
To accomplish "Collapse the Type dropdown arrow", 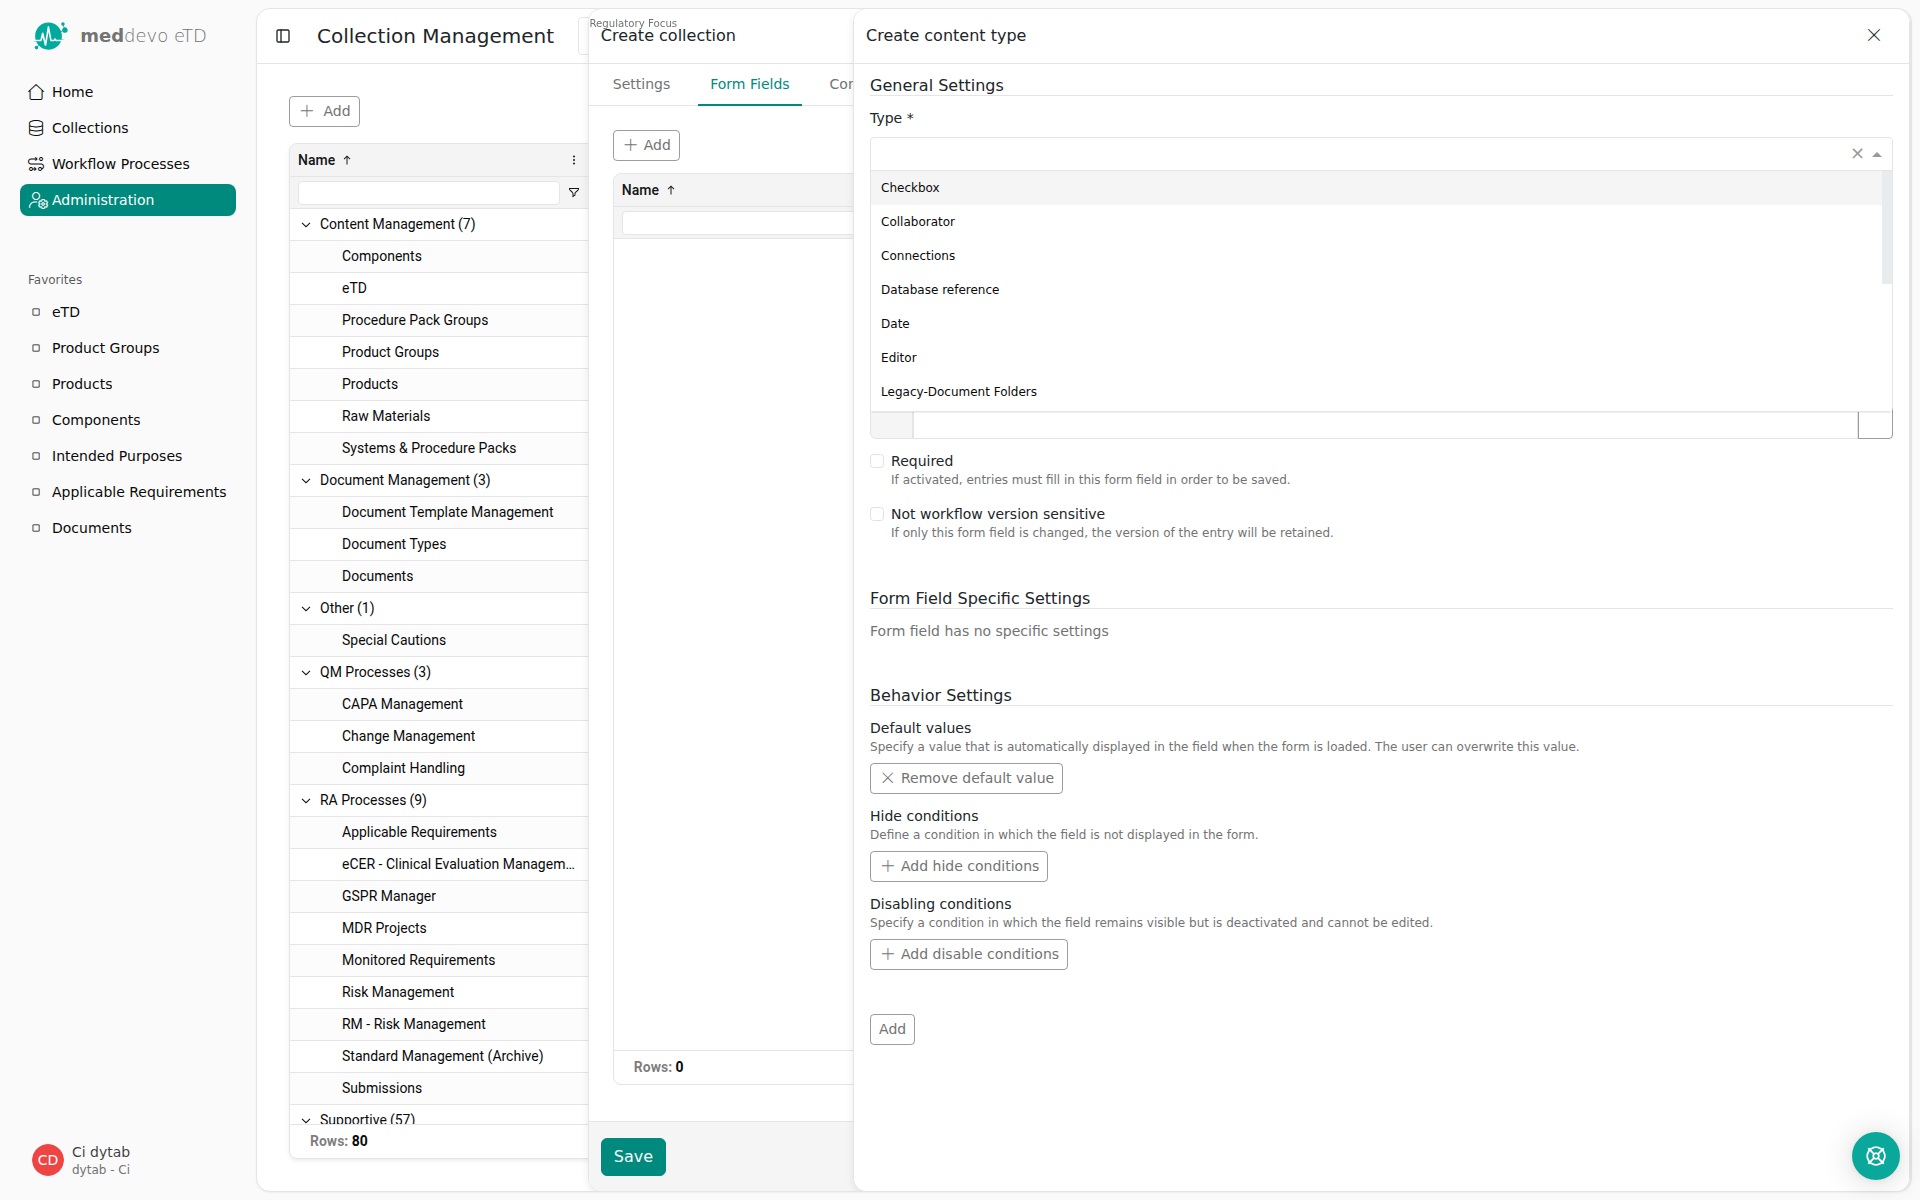I will (1877, 154).
